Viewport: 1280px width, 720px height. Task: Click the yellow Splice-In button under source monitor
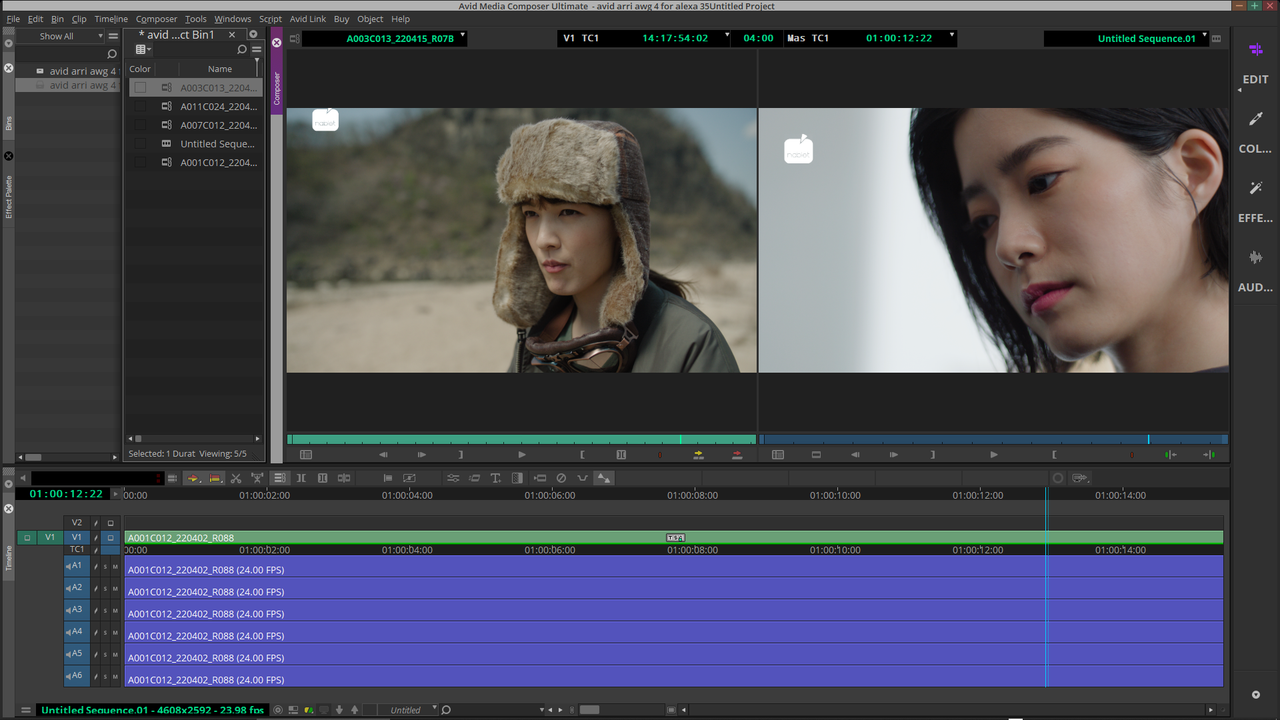click(698, 455)
